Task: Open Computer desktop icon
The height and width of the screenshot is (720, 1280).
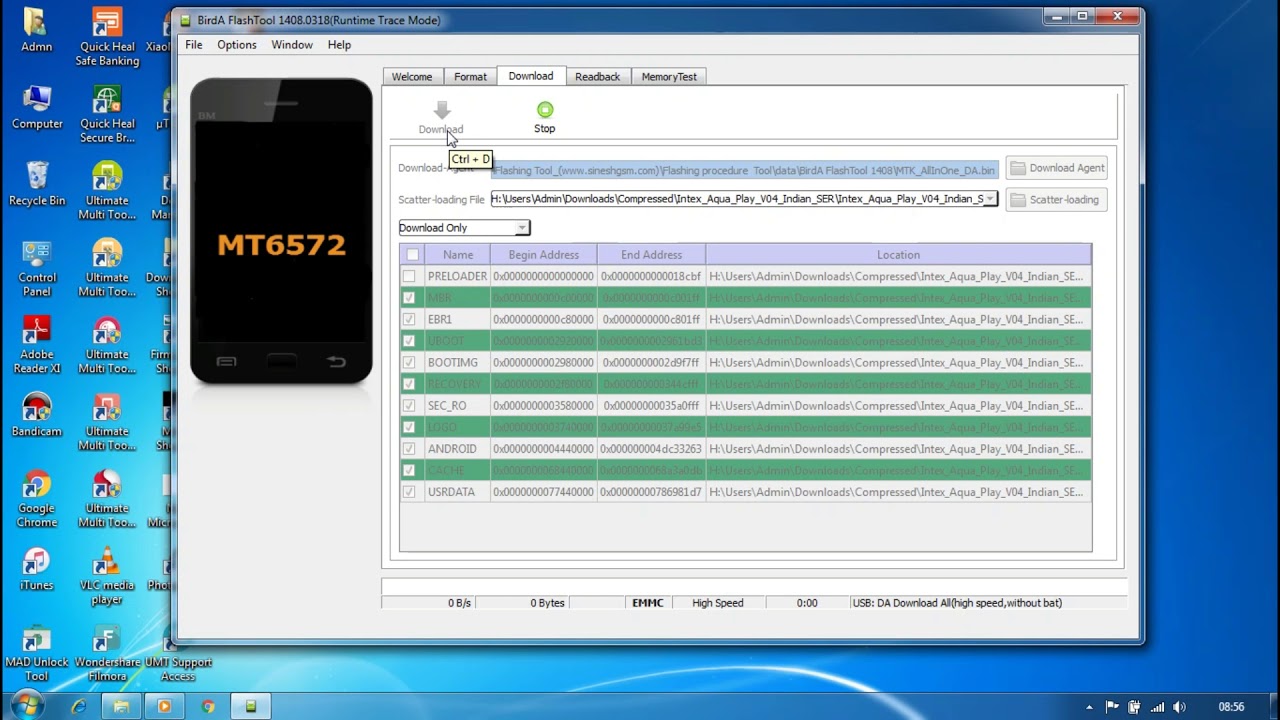Action: coord(37,108)
